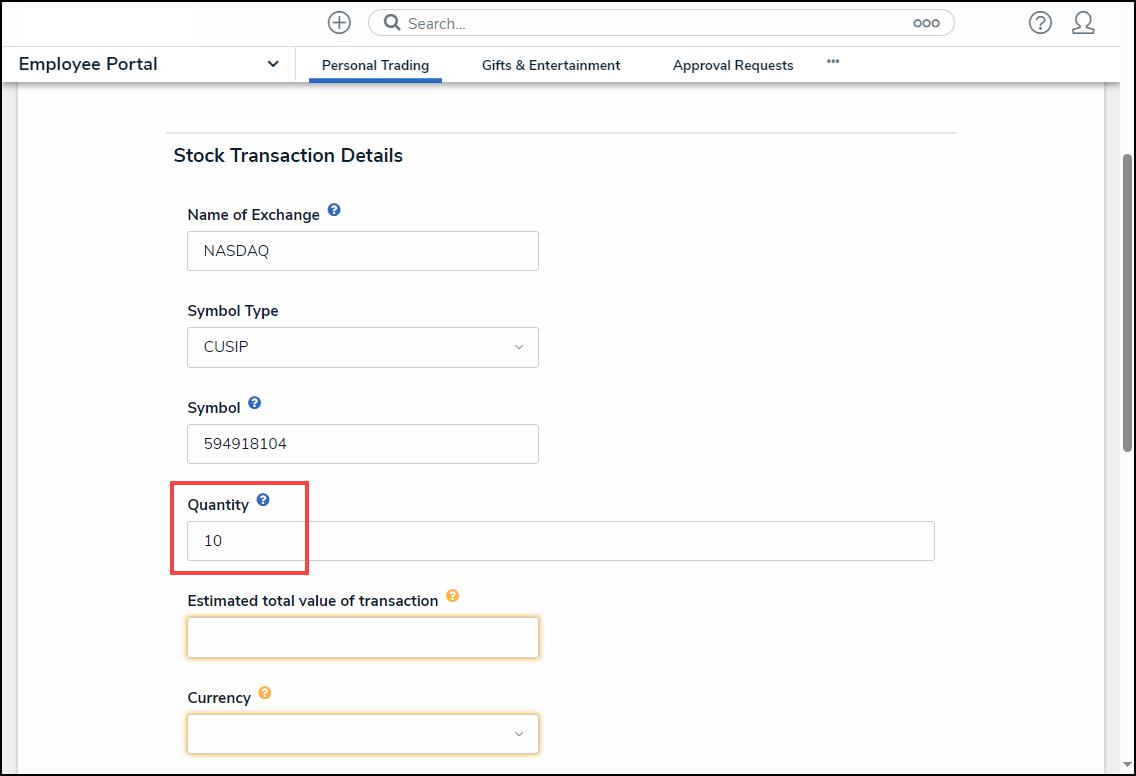This screenshot has width=1136, height=776.
Task: Switch to the Personal Trading tab
Action: click(x=375, y=65)
